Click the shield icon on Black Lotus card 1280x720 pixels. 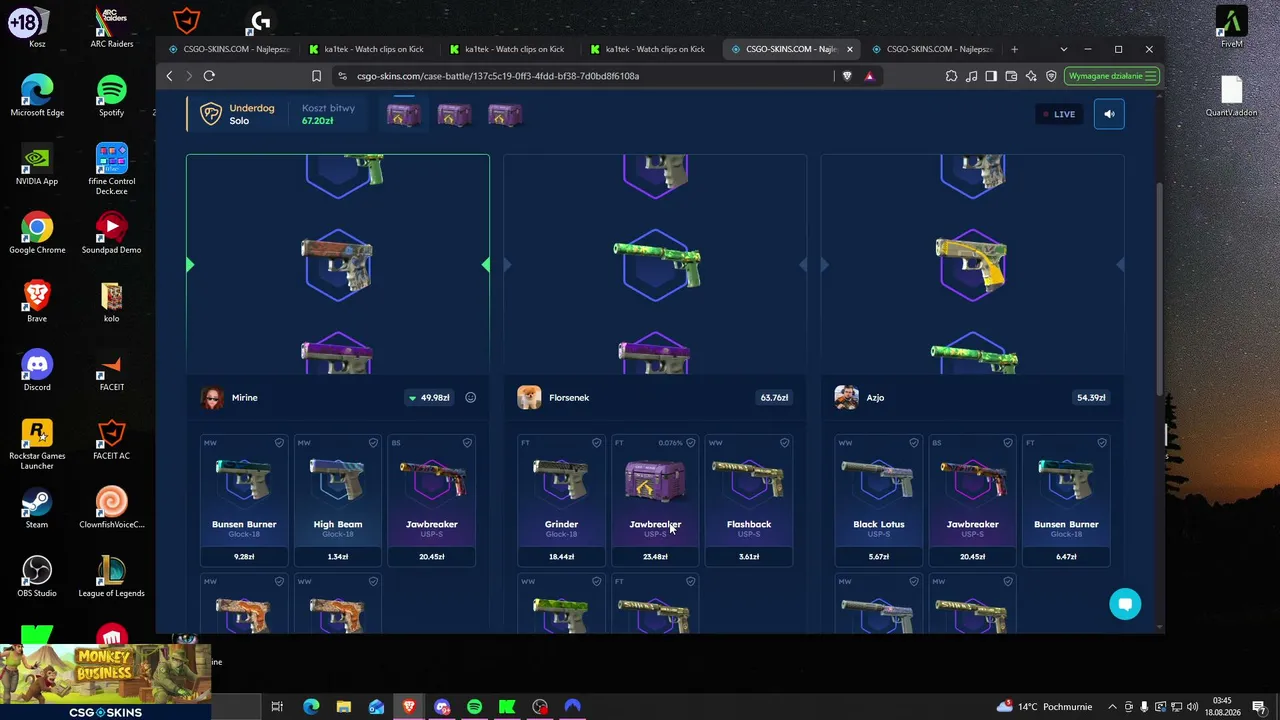[914, 443]
